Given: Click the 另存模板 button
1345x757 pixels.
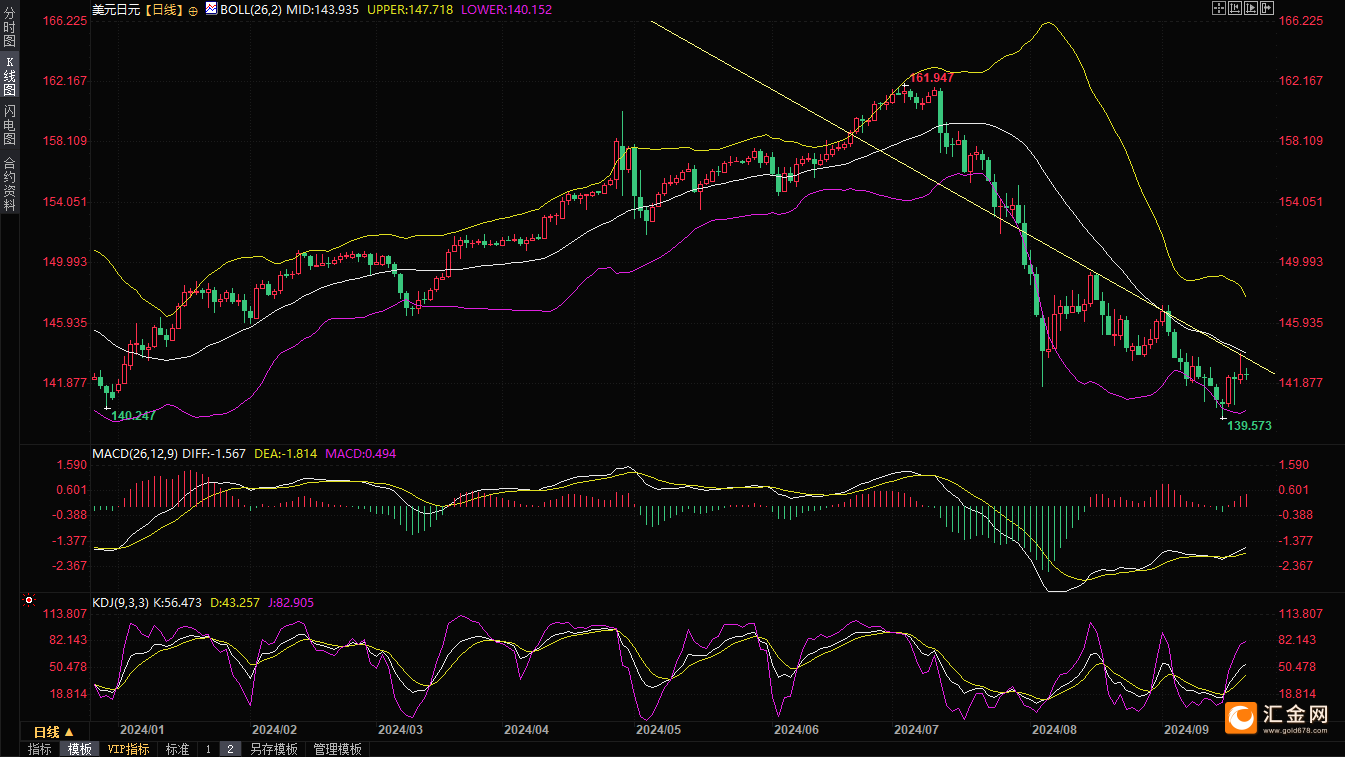Looking at the screenshot, I should click(x=274, y=749).
